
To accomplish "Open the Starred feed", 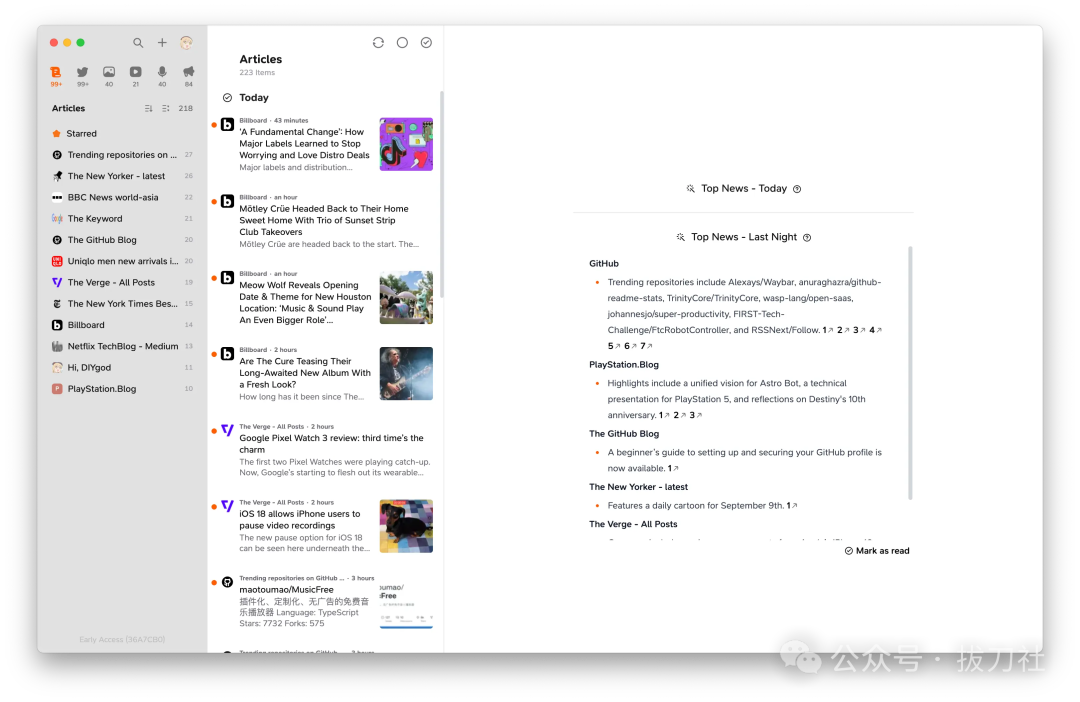I will click(123, 134).
